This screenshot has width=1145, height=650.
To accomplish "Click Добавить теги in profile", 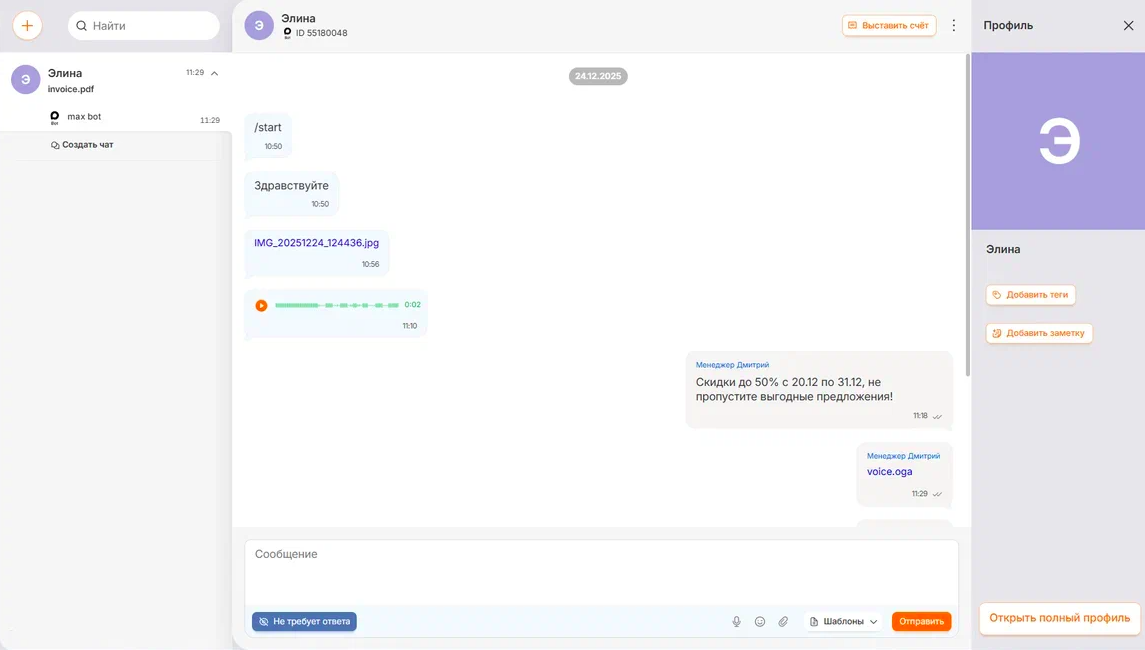I will tap(1031, 295).
